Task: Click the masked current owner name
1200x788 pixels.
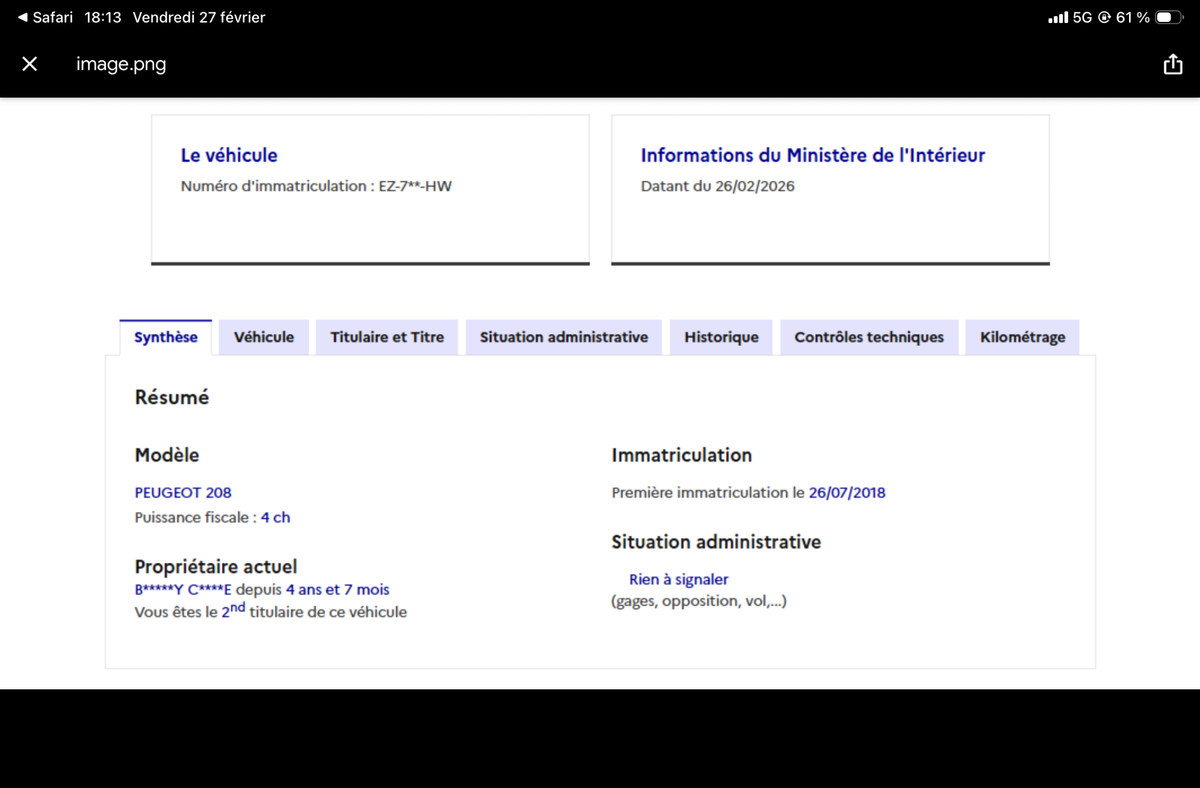Action: 183,589
